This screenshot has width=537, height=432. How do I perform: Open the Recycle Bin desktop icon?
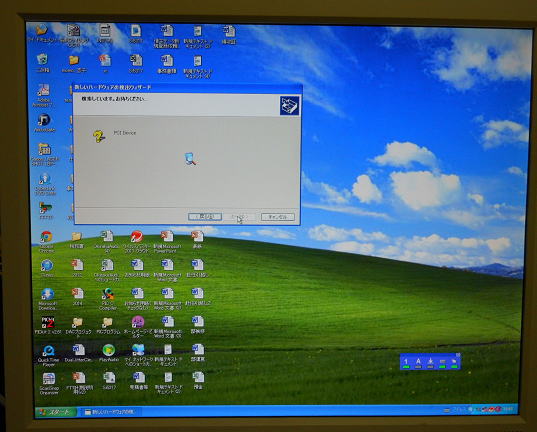coord(42,60)
